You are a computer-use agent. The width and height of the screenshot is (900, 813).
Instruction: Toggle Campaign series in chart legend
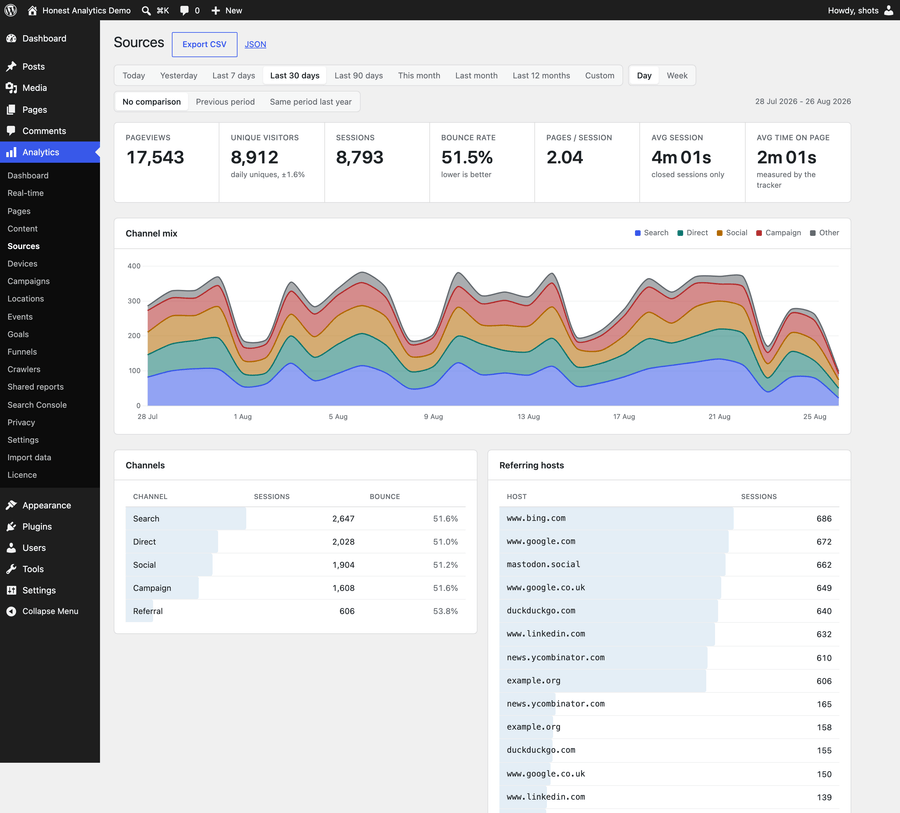coord(778,233)
